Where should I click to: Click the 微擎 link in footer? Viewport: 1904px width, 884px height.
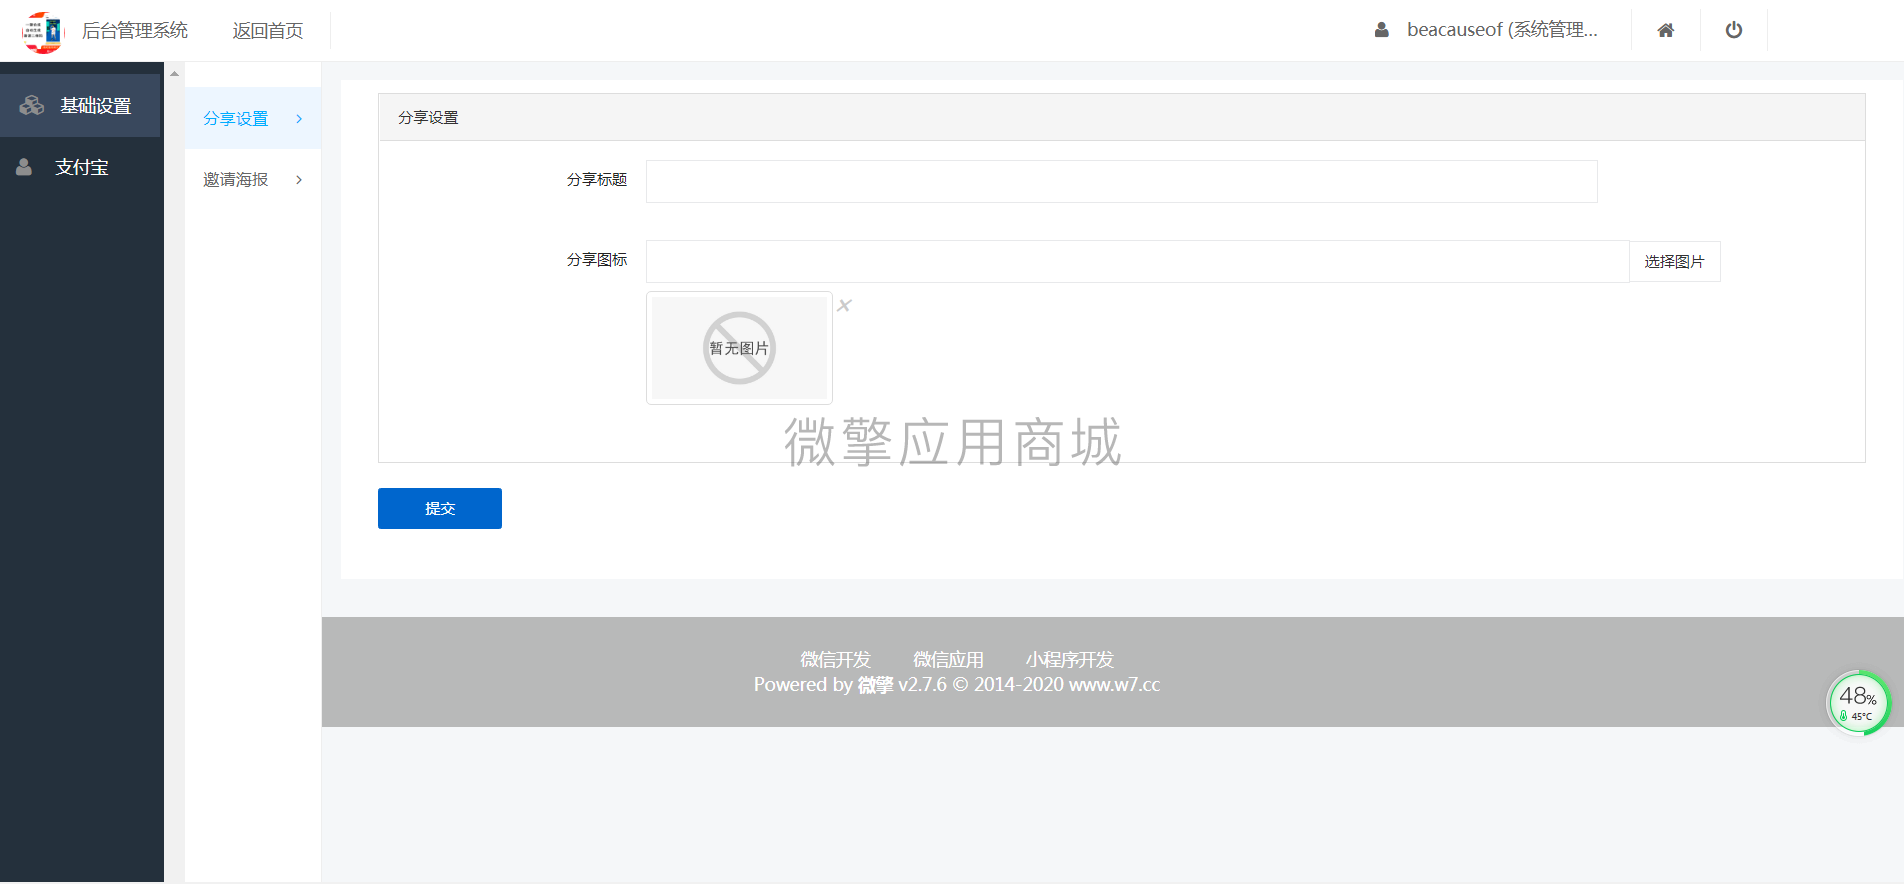[x=875, y=685]
